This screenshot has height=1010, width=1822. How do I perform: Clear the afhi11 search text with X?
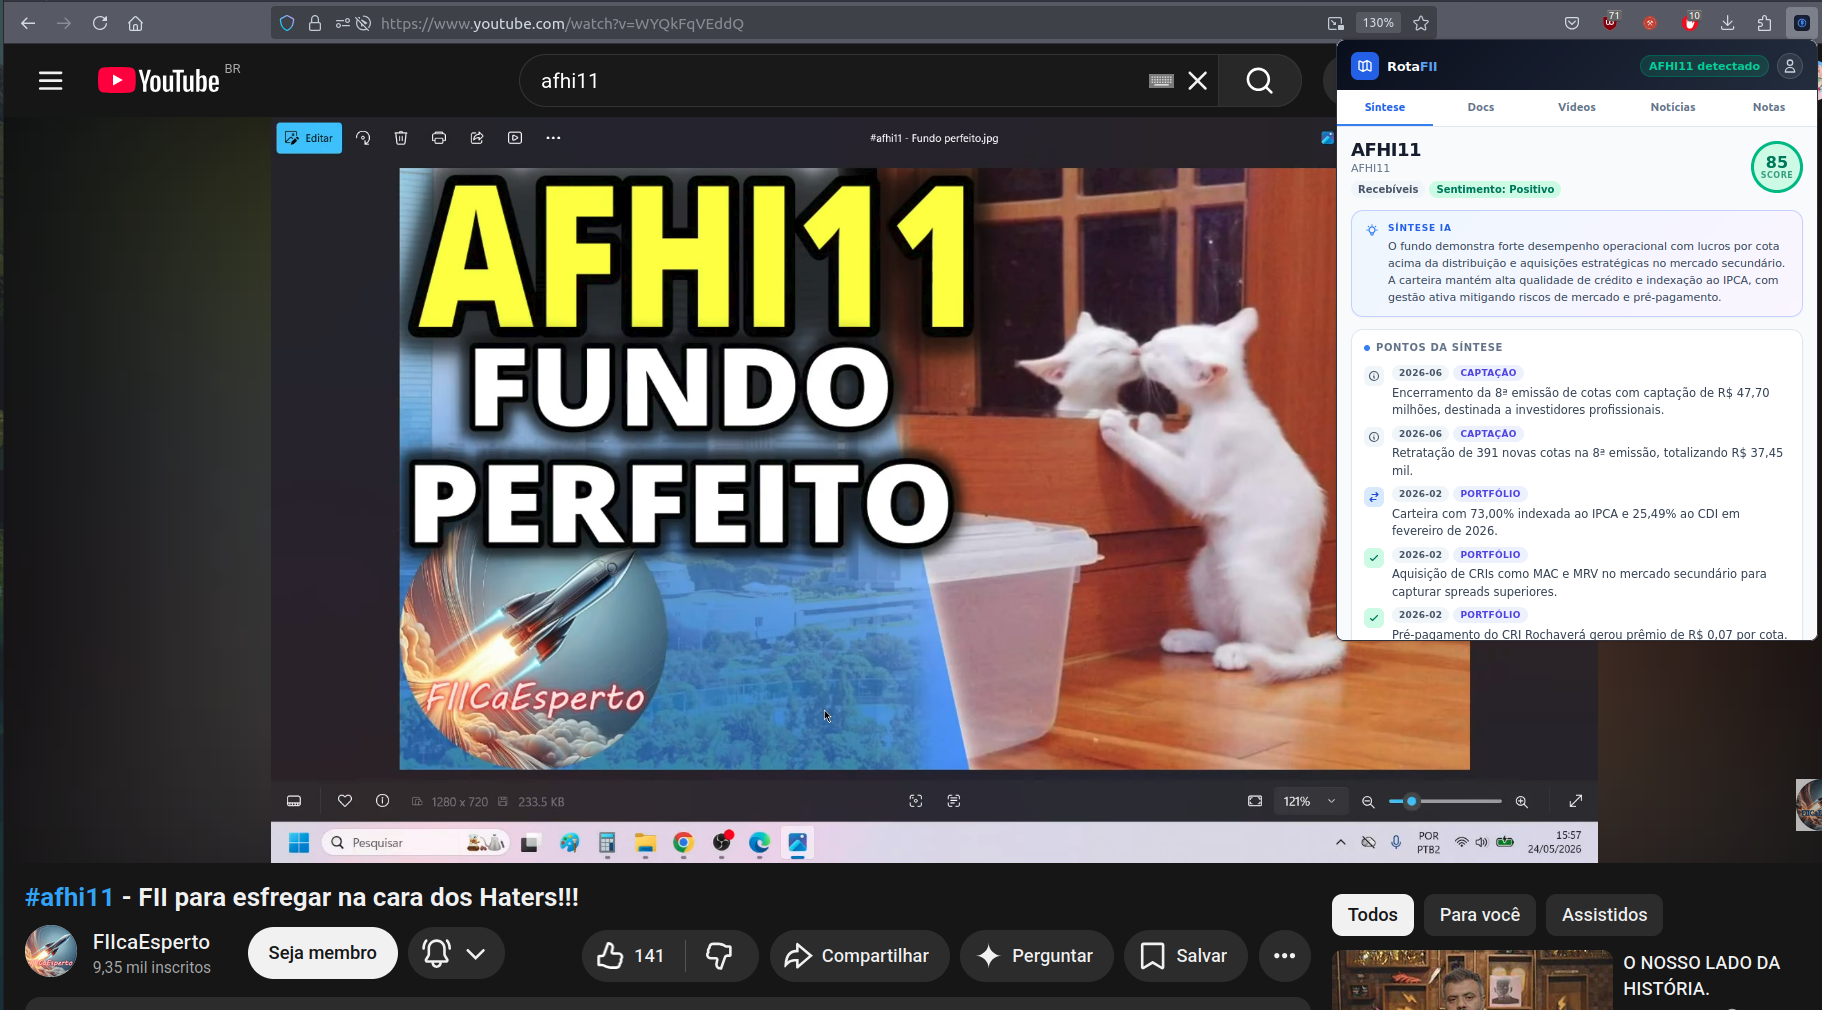point(1198,81)
